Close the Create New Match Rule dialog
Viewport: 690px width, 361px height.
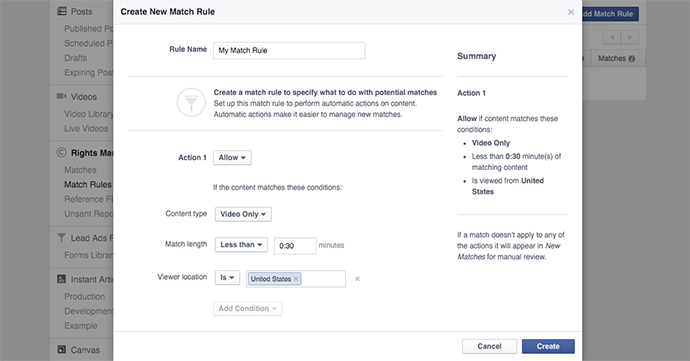coord(571,12)
